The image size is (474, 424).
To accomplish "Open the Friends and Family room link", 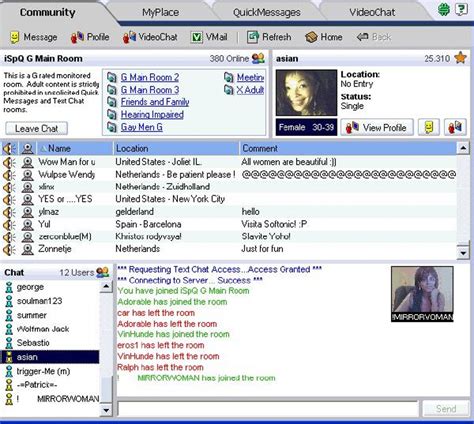I will 155,102.
